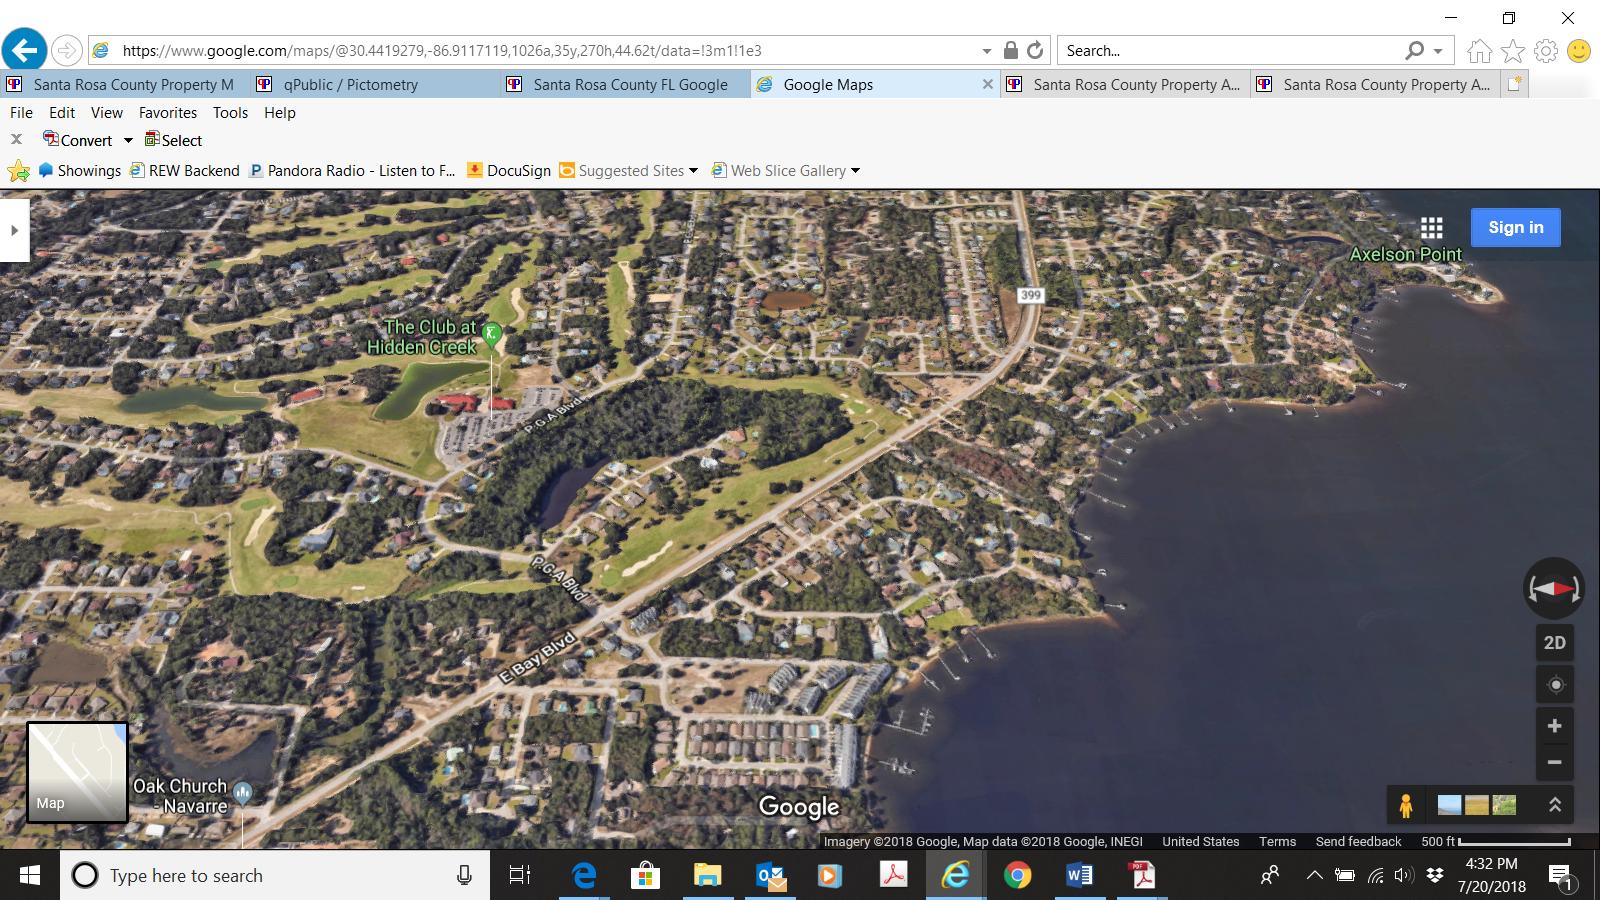Switch map to 2D view
The height and width of the screenshot is (900, 1600).
[1554, 643]
